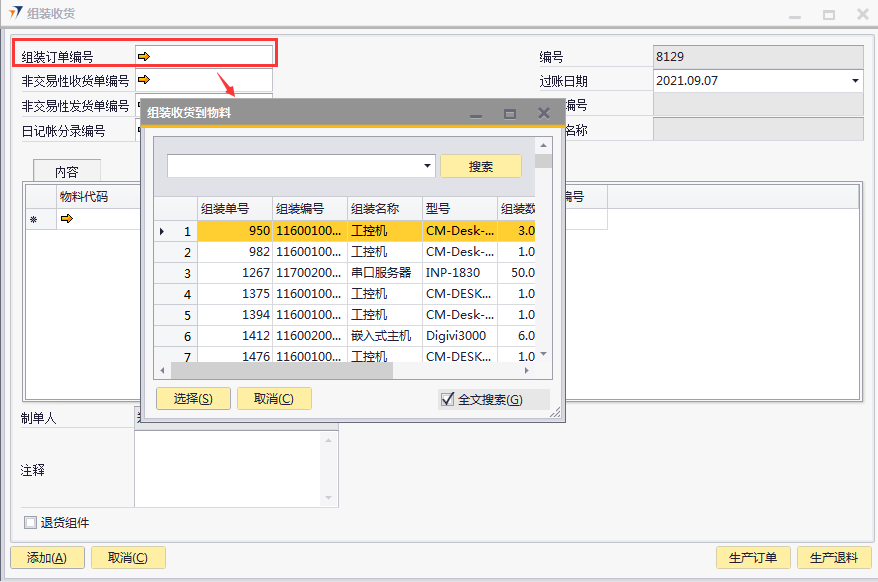Click the orange arrow in 物料代码 row
Viewport: 878px width, 582px height.
[67, 219]
